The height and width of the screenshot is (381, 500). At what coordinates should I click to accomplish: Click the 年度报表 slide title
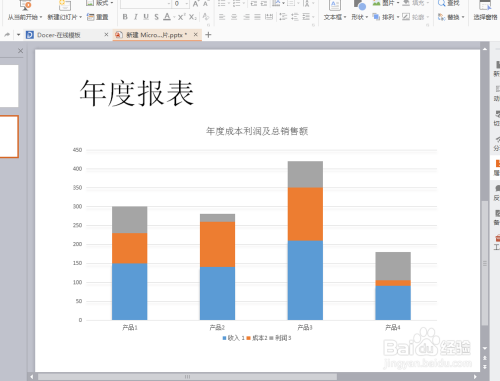[x=137, y=93]
